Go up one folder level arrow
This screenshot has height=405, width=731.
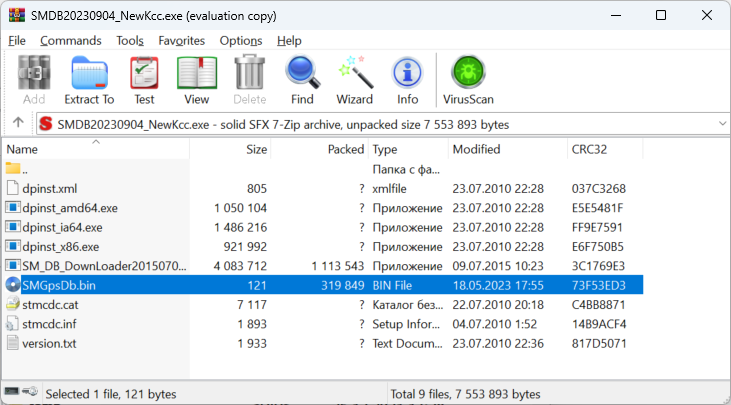tap(18, 123)
